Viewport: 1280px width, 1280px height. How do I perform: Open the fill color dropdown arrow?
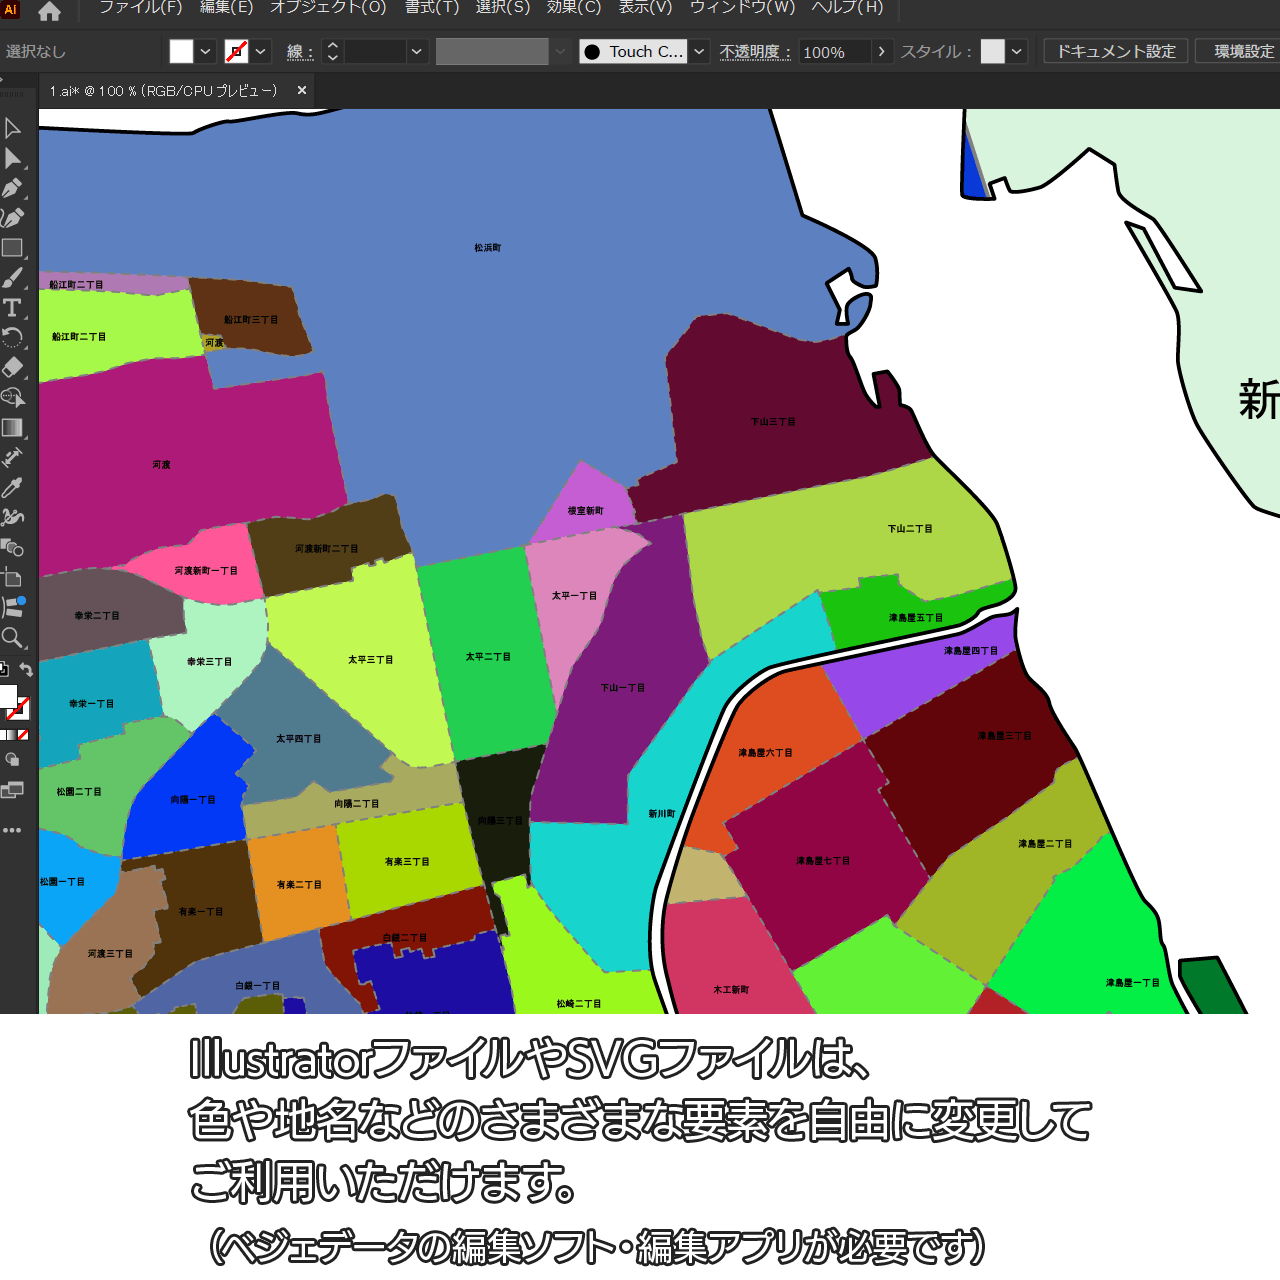tap(206, 52)
